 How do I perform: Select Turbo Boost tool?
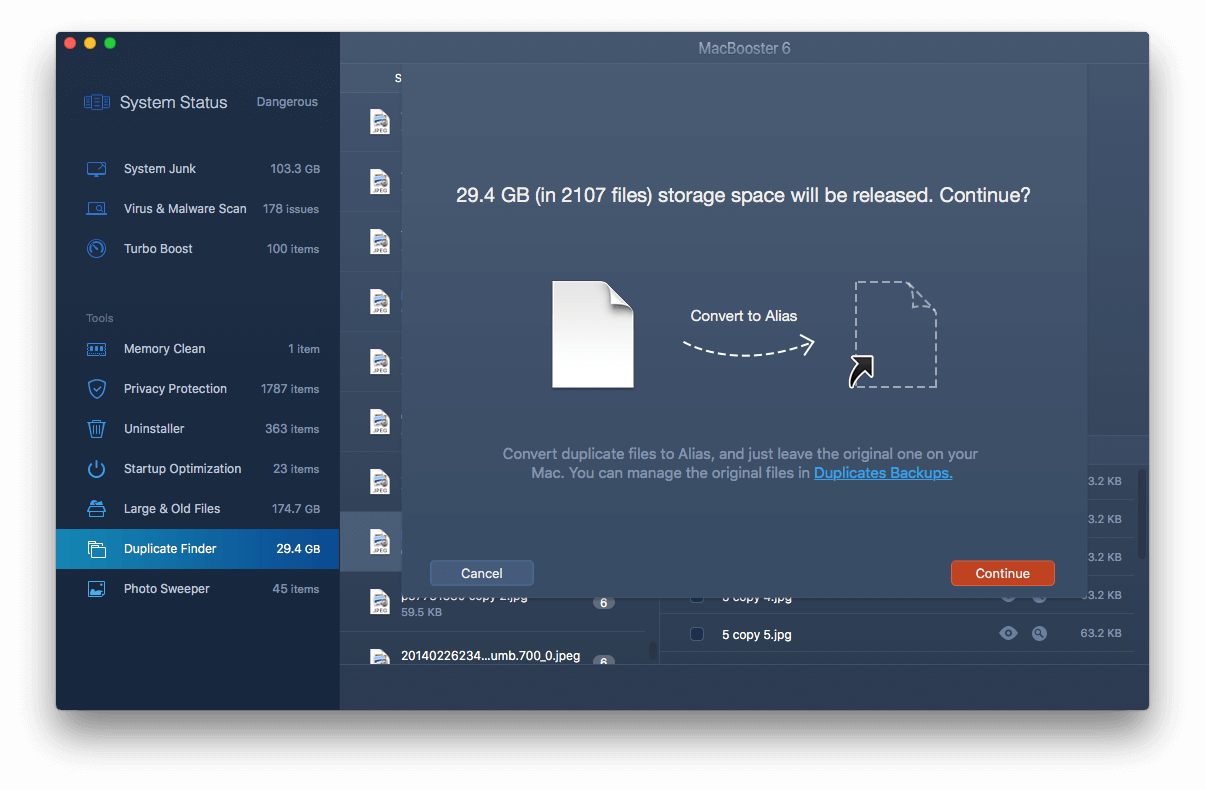[158, 249]
